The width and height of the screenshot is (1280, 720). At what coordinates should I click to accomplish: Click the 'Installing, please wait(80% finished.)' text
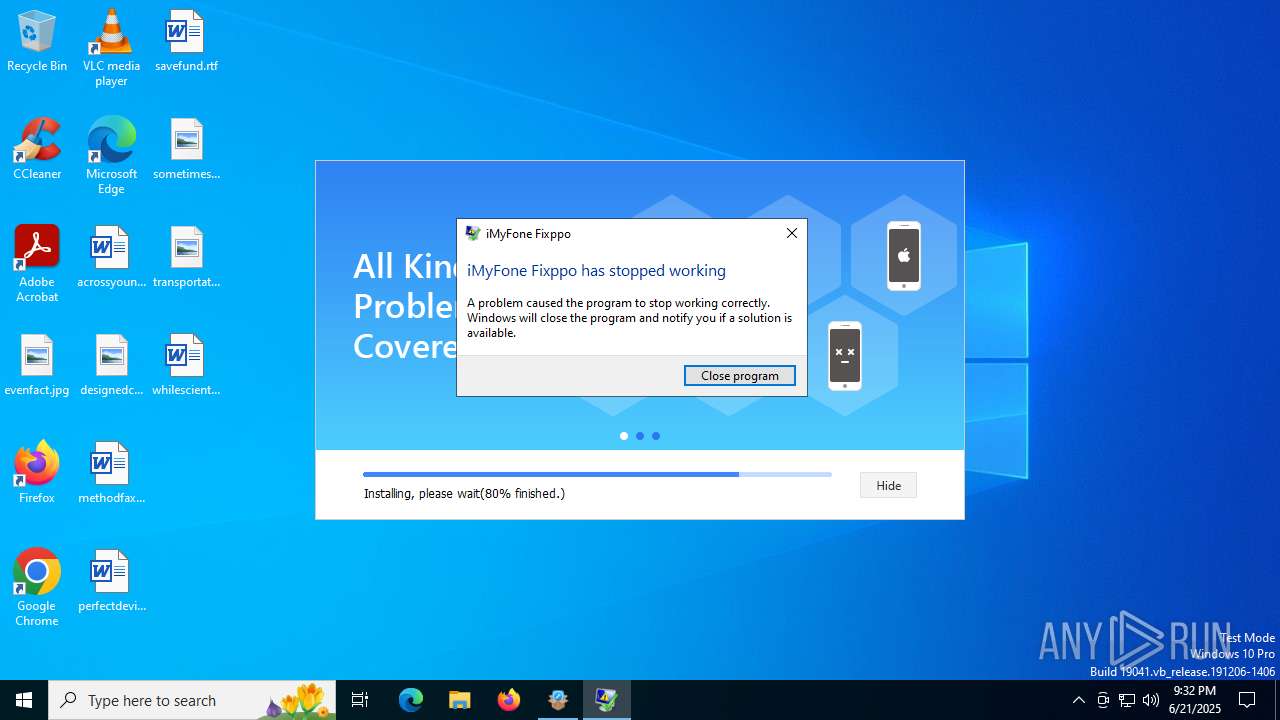(x=464, y=493)
